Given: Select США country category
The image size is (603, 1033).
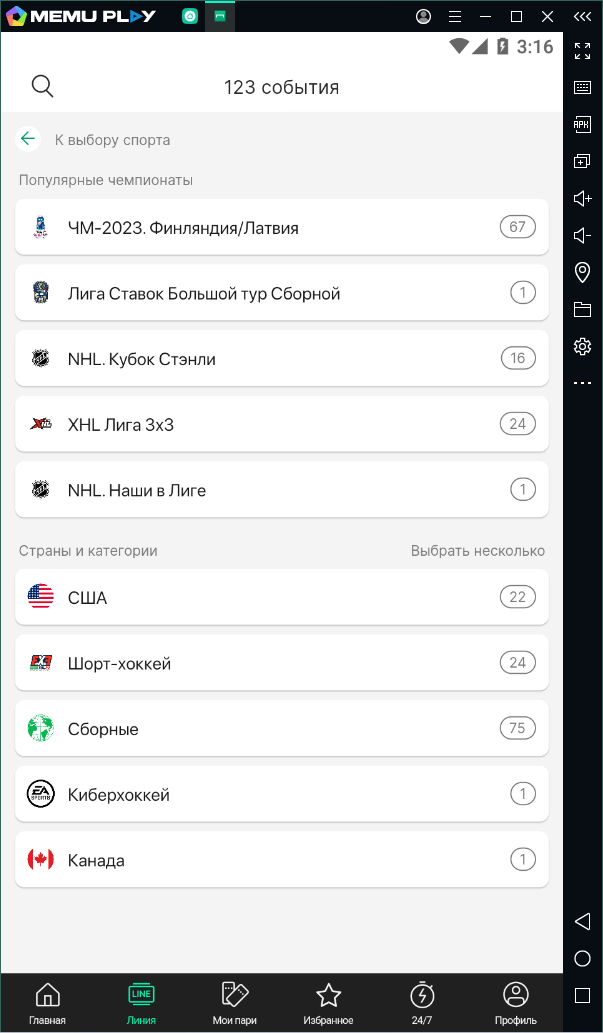Looking at the screenshot, I should click(x=281, y=598).
